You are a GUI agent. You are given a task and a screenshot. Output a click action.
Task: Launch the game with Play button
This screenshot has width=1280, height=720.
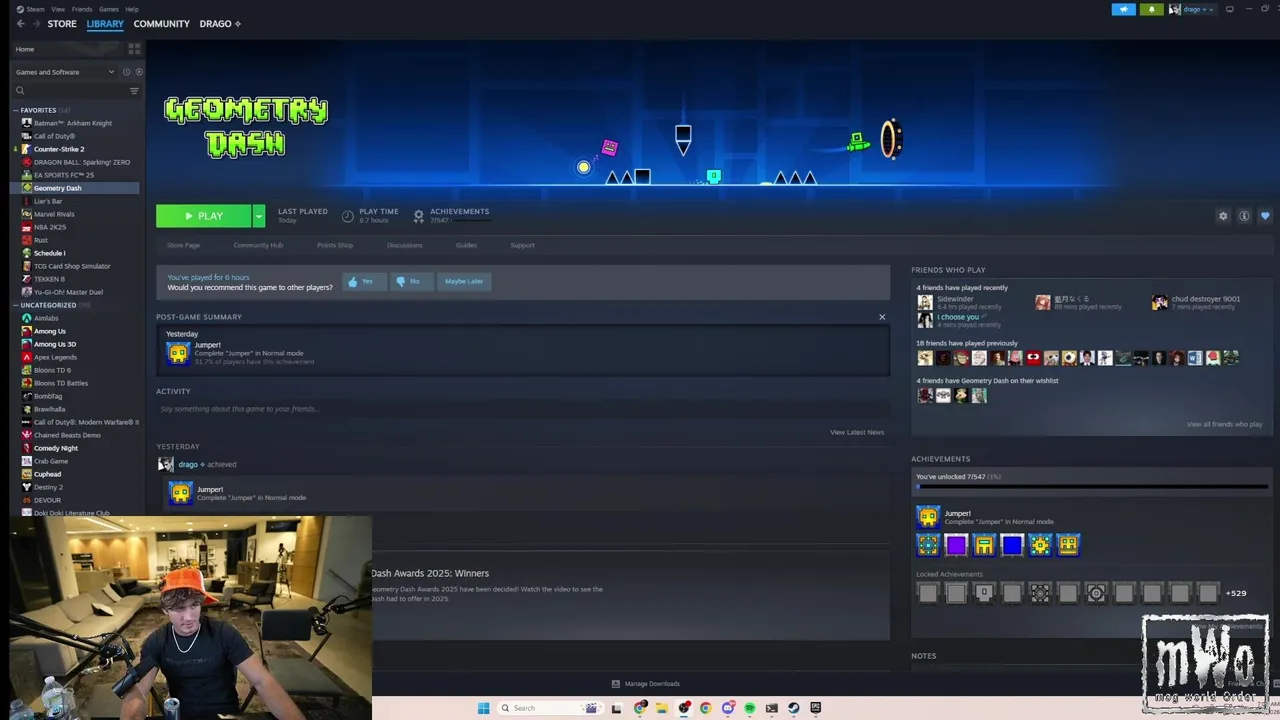[x=204, y=216]
